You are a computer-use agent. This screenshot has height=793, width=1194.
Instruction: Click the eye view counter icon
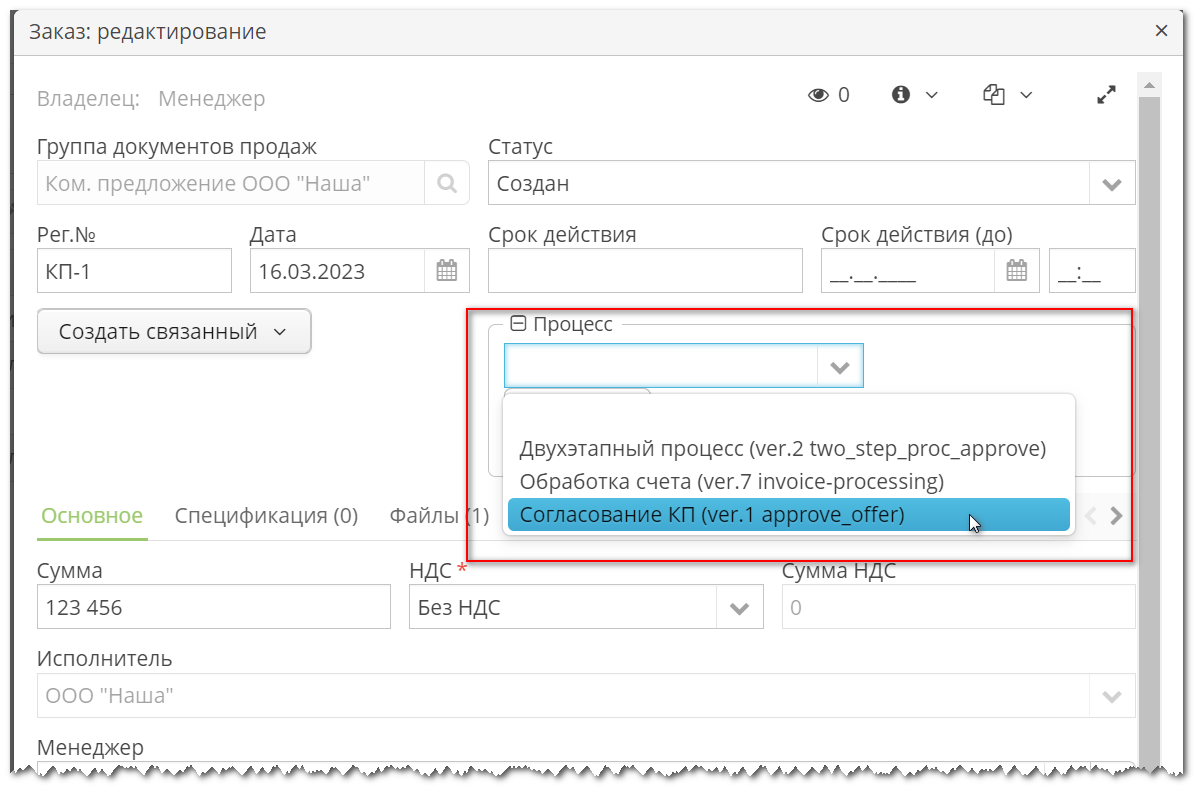point(819,95)
